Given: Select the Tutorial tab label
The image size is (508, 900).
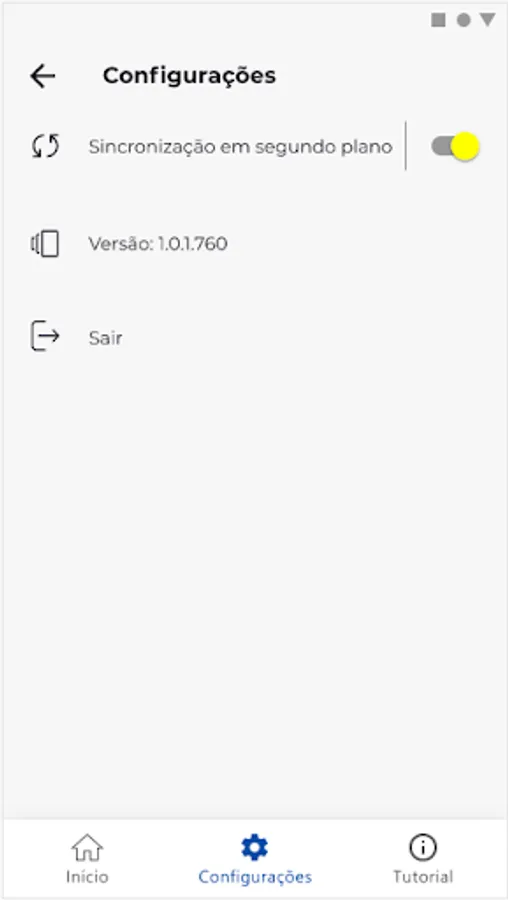Looking at the screenshot, I should [423, 877].
